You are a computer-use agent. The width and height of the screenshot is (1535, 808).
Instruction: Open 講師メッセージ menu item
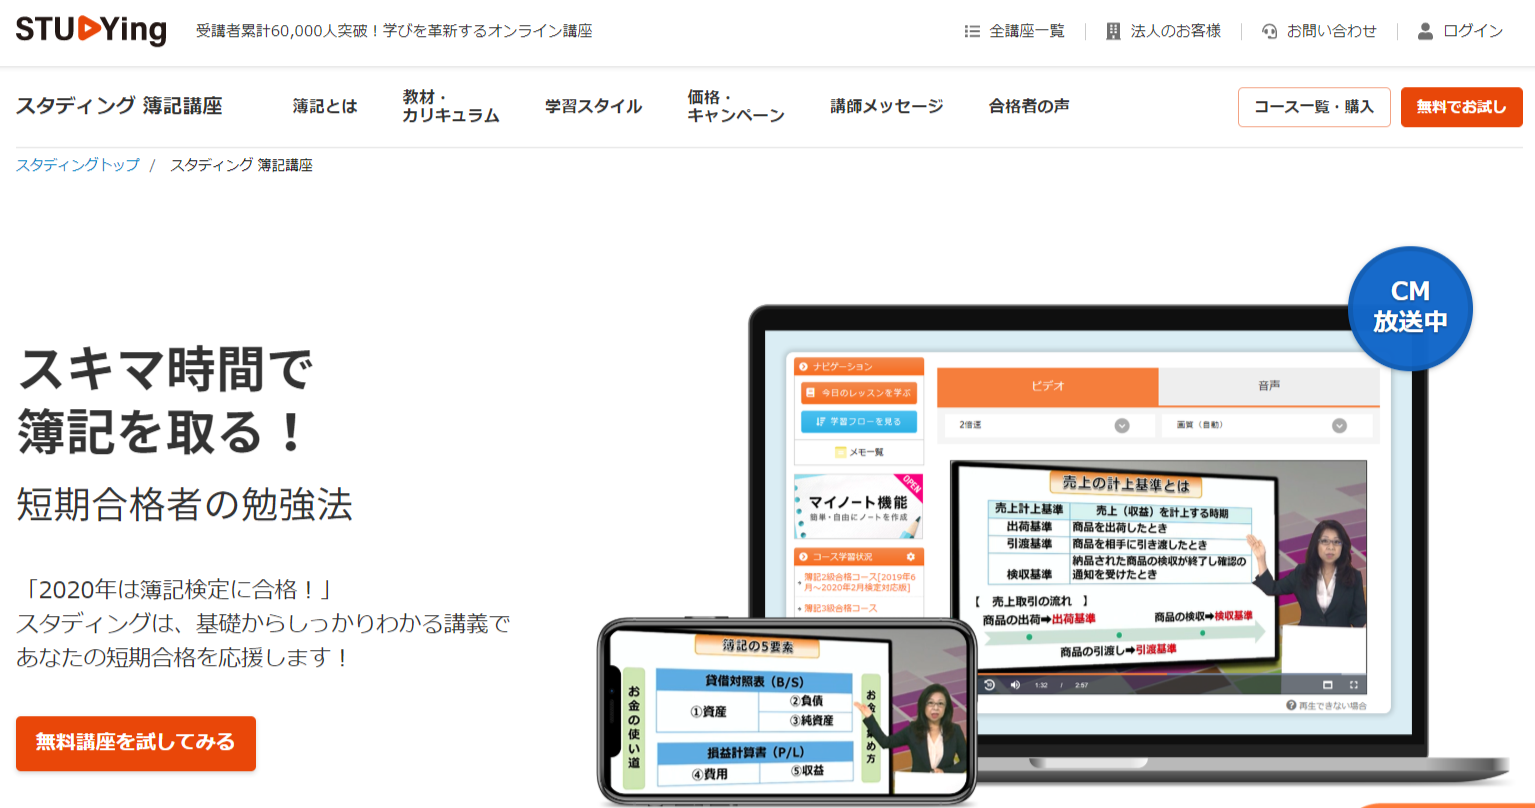click(x=887, y=106)
